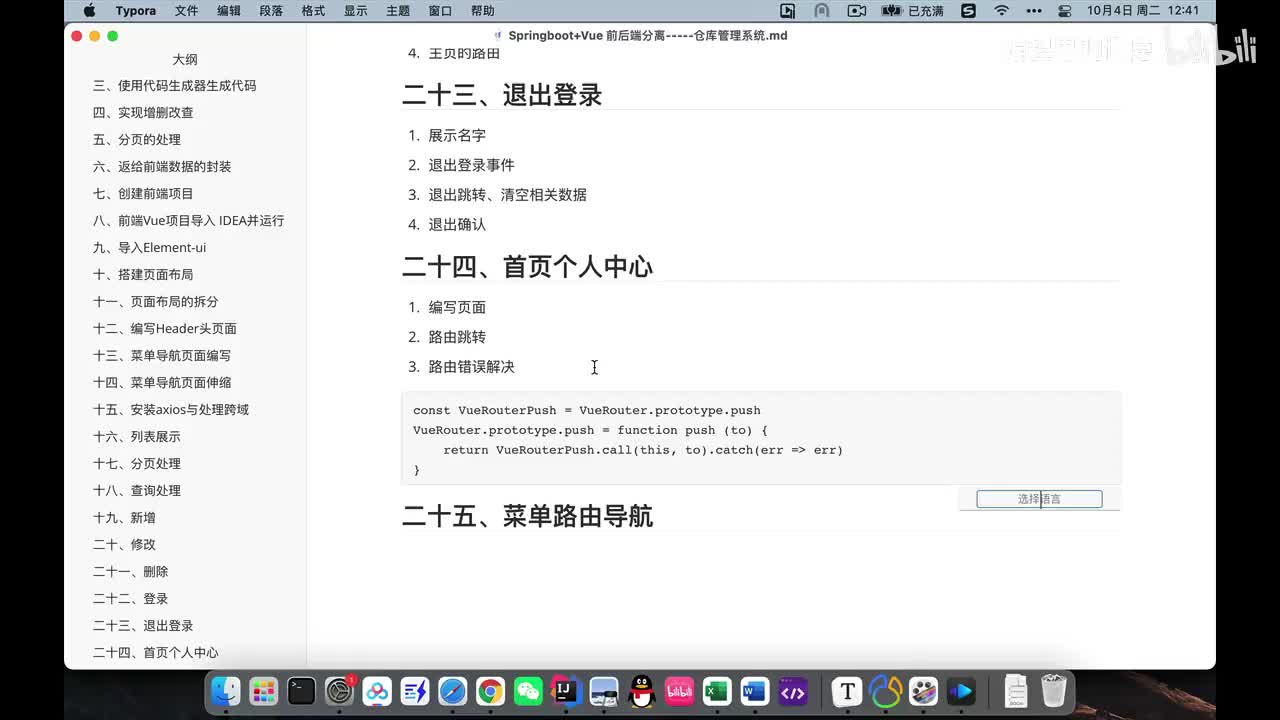Jump to outline item 二十二、登录
The height and width of the screenshot is (720, 1280).
[130, 599]
